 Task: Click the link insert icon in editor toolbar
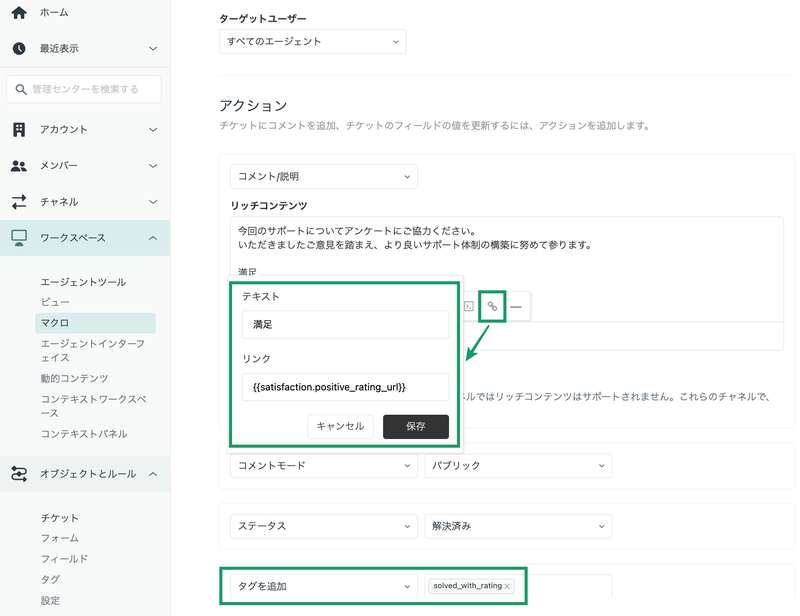pyautogui.click(x=492, y=306)
